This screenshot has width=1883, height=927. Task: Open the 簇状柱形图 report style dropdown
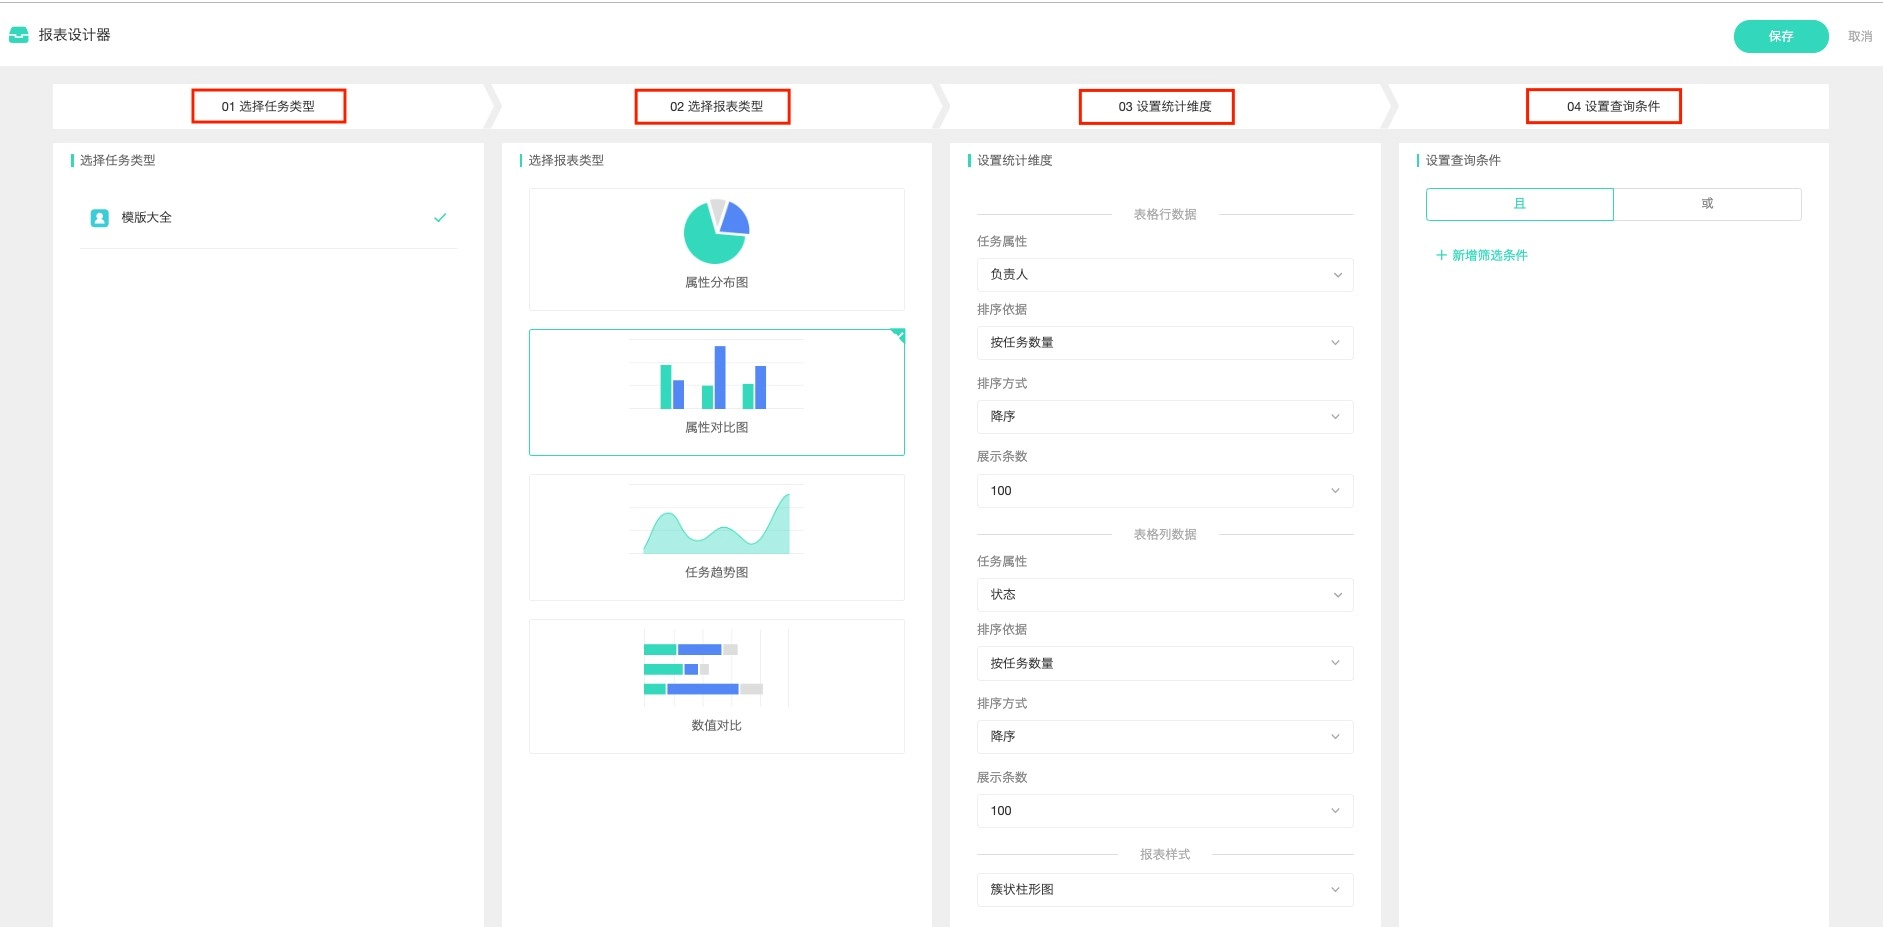click(x=1164, y=890)
